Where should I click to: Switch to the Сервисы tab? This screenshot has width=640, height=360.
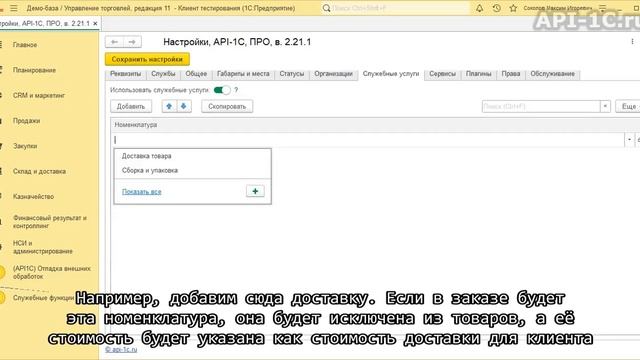[x=442, y=74]
